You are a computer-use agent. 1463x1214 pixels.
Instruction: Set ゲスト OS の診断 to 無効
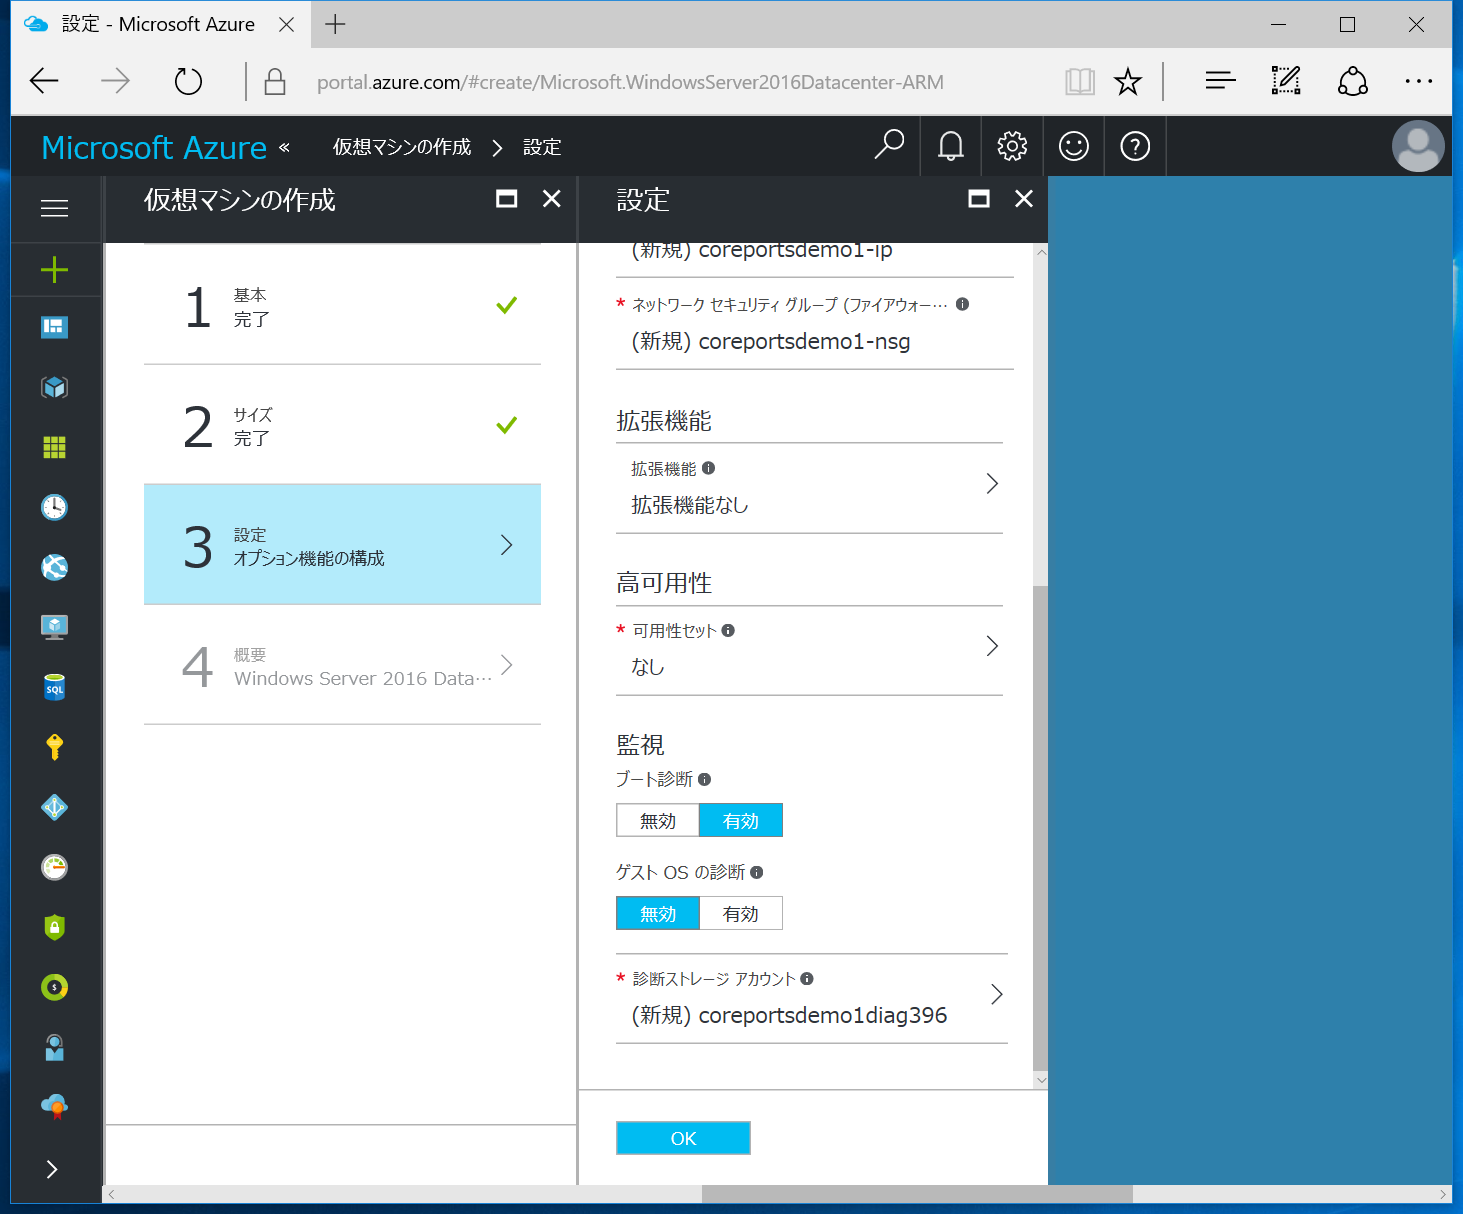point(658,914)
